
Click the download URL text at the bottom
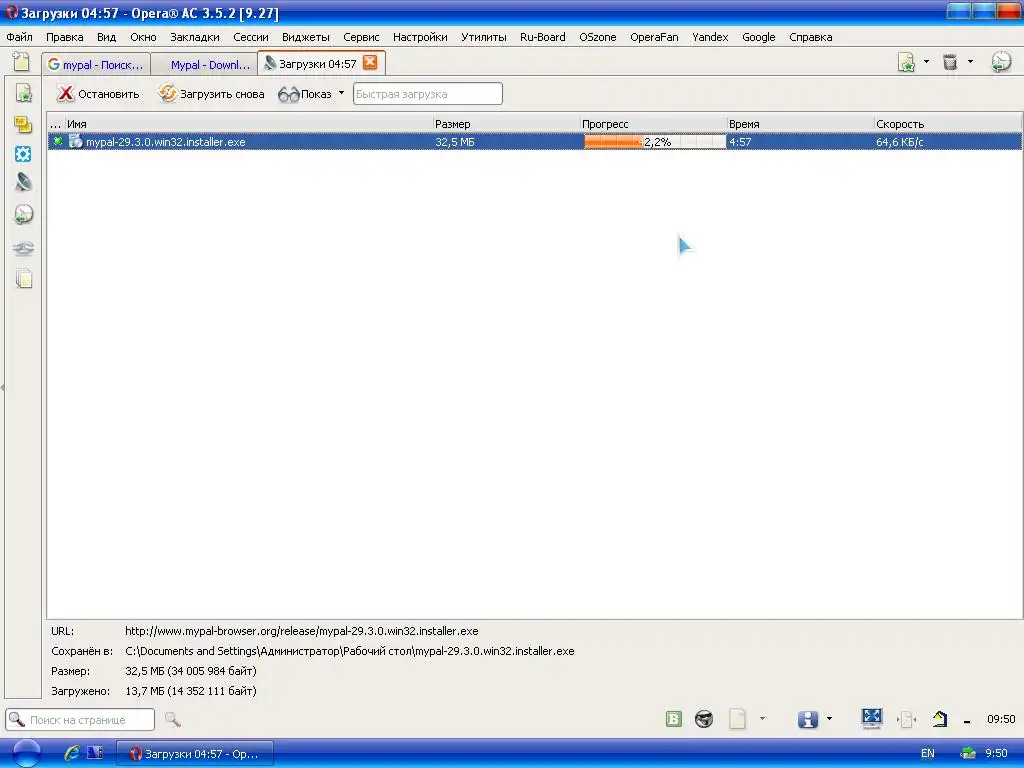click(x=302, y=631)
